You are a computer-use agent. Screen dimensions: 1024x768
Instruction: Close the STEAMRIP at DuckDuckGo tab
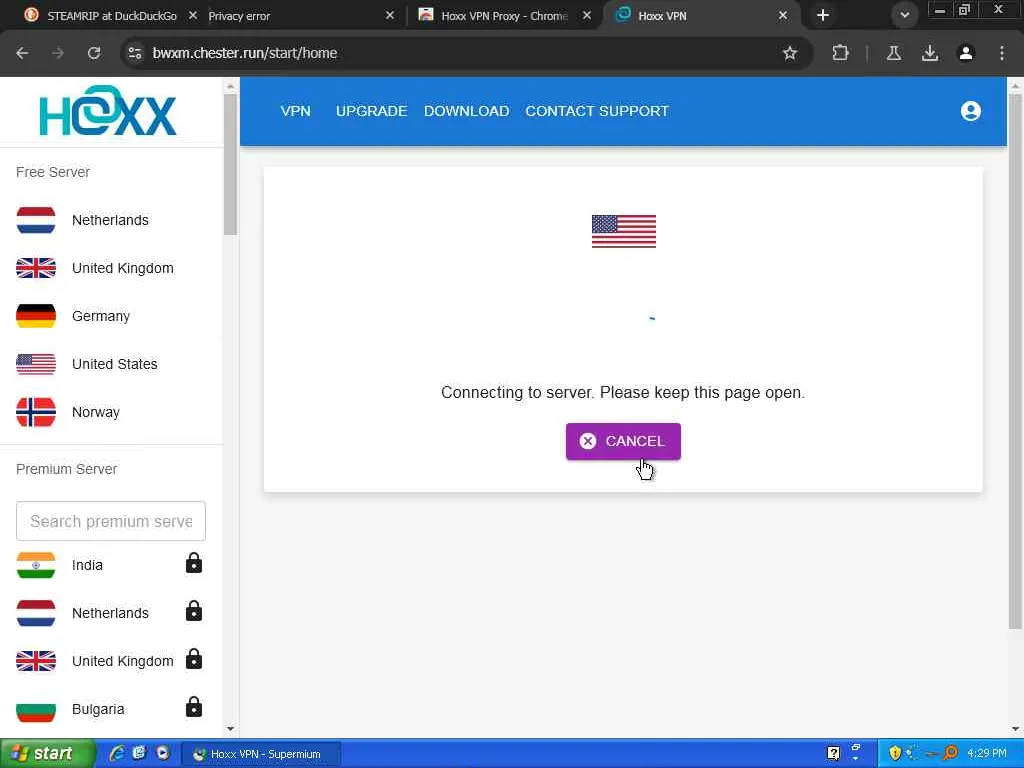pyautogui.click(x=193, y=15)
